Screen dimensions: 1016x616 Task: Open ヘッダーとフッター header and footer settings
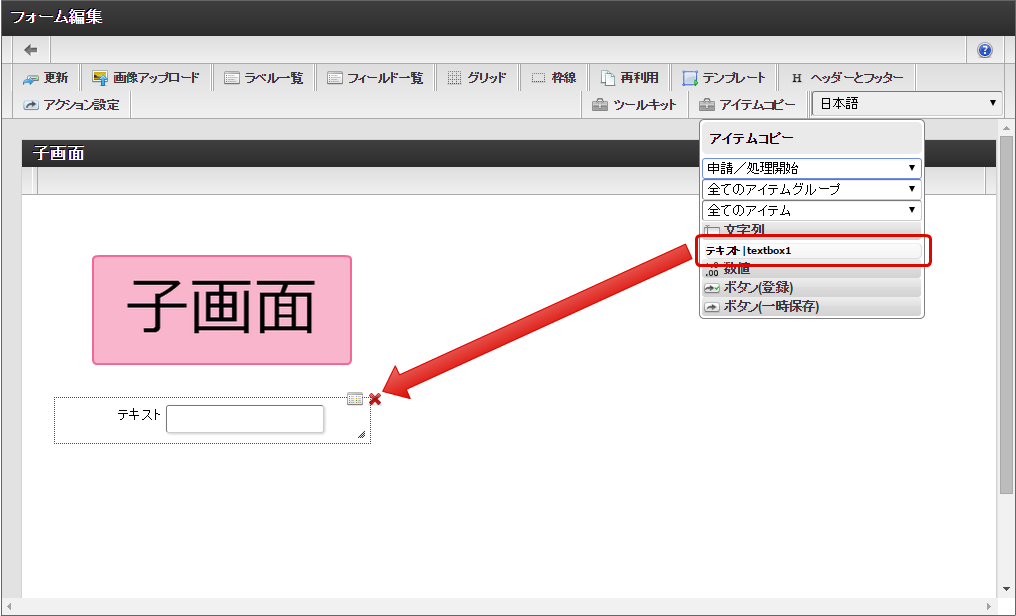tap(846, 78)
